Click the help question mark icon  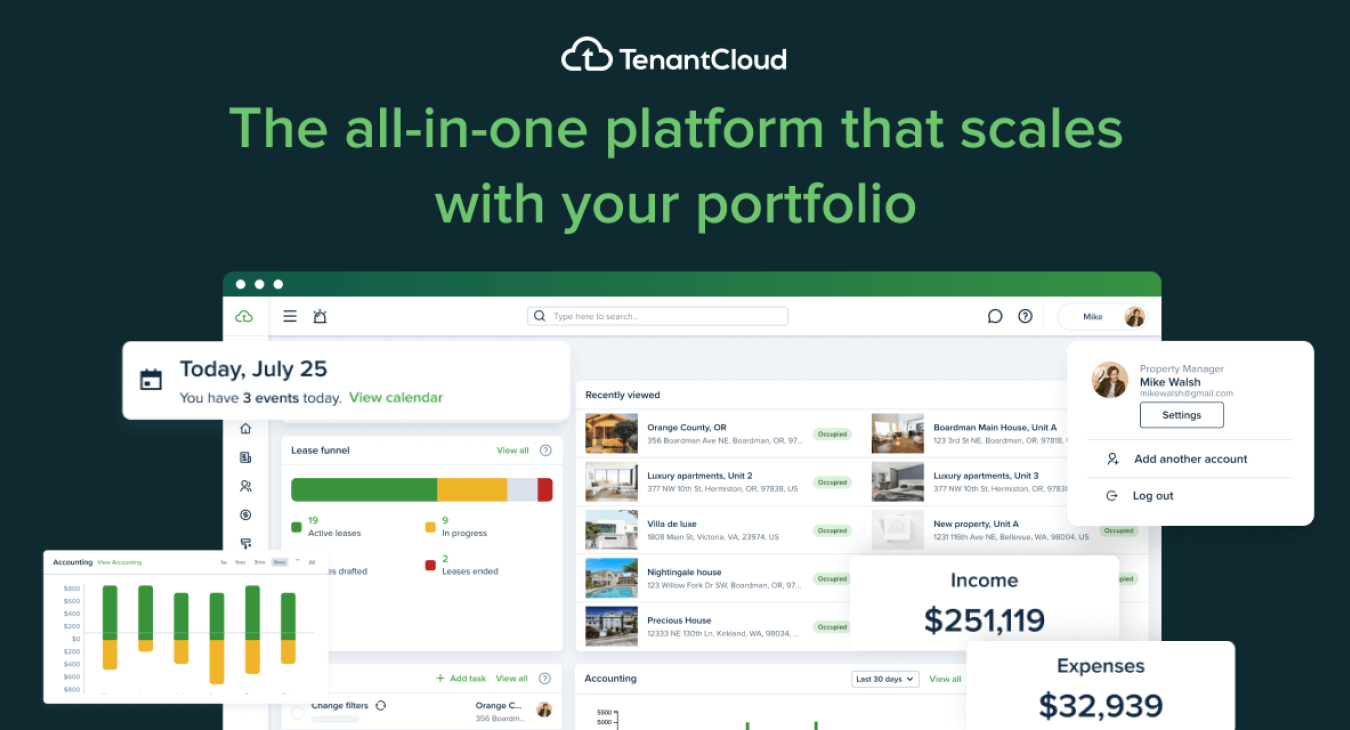pos(1025,316)
